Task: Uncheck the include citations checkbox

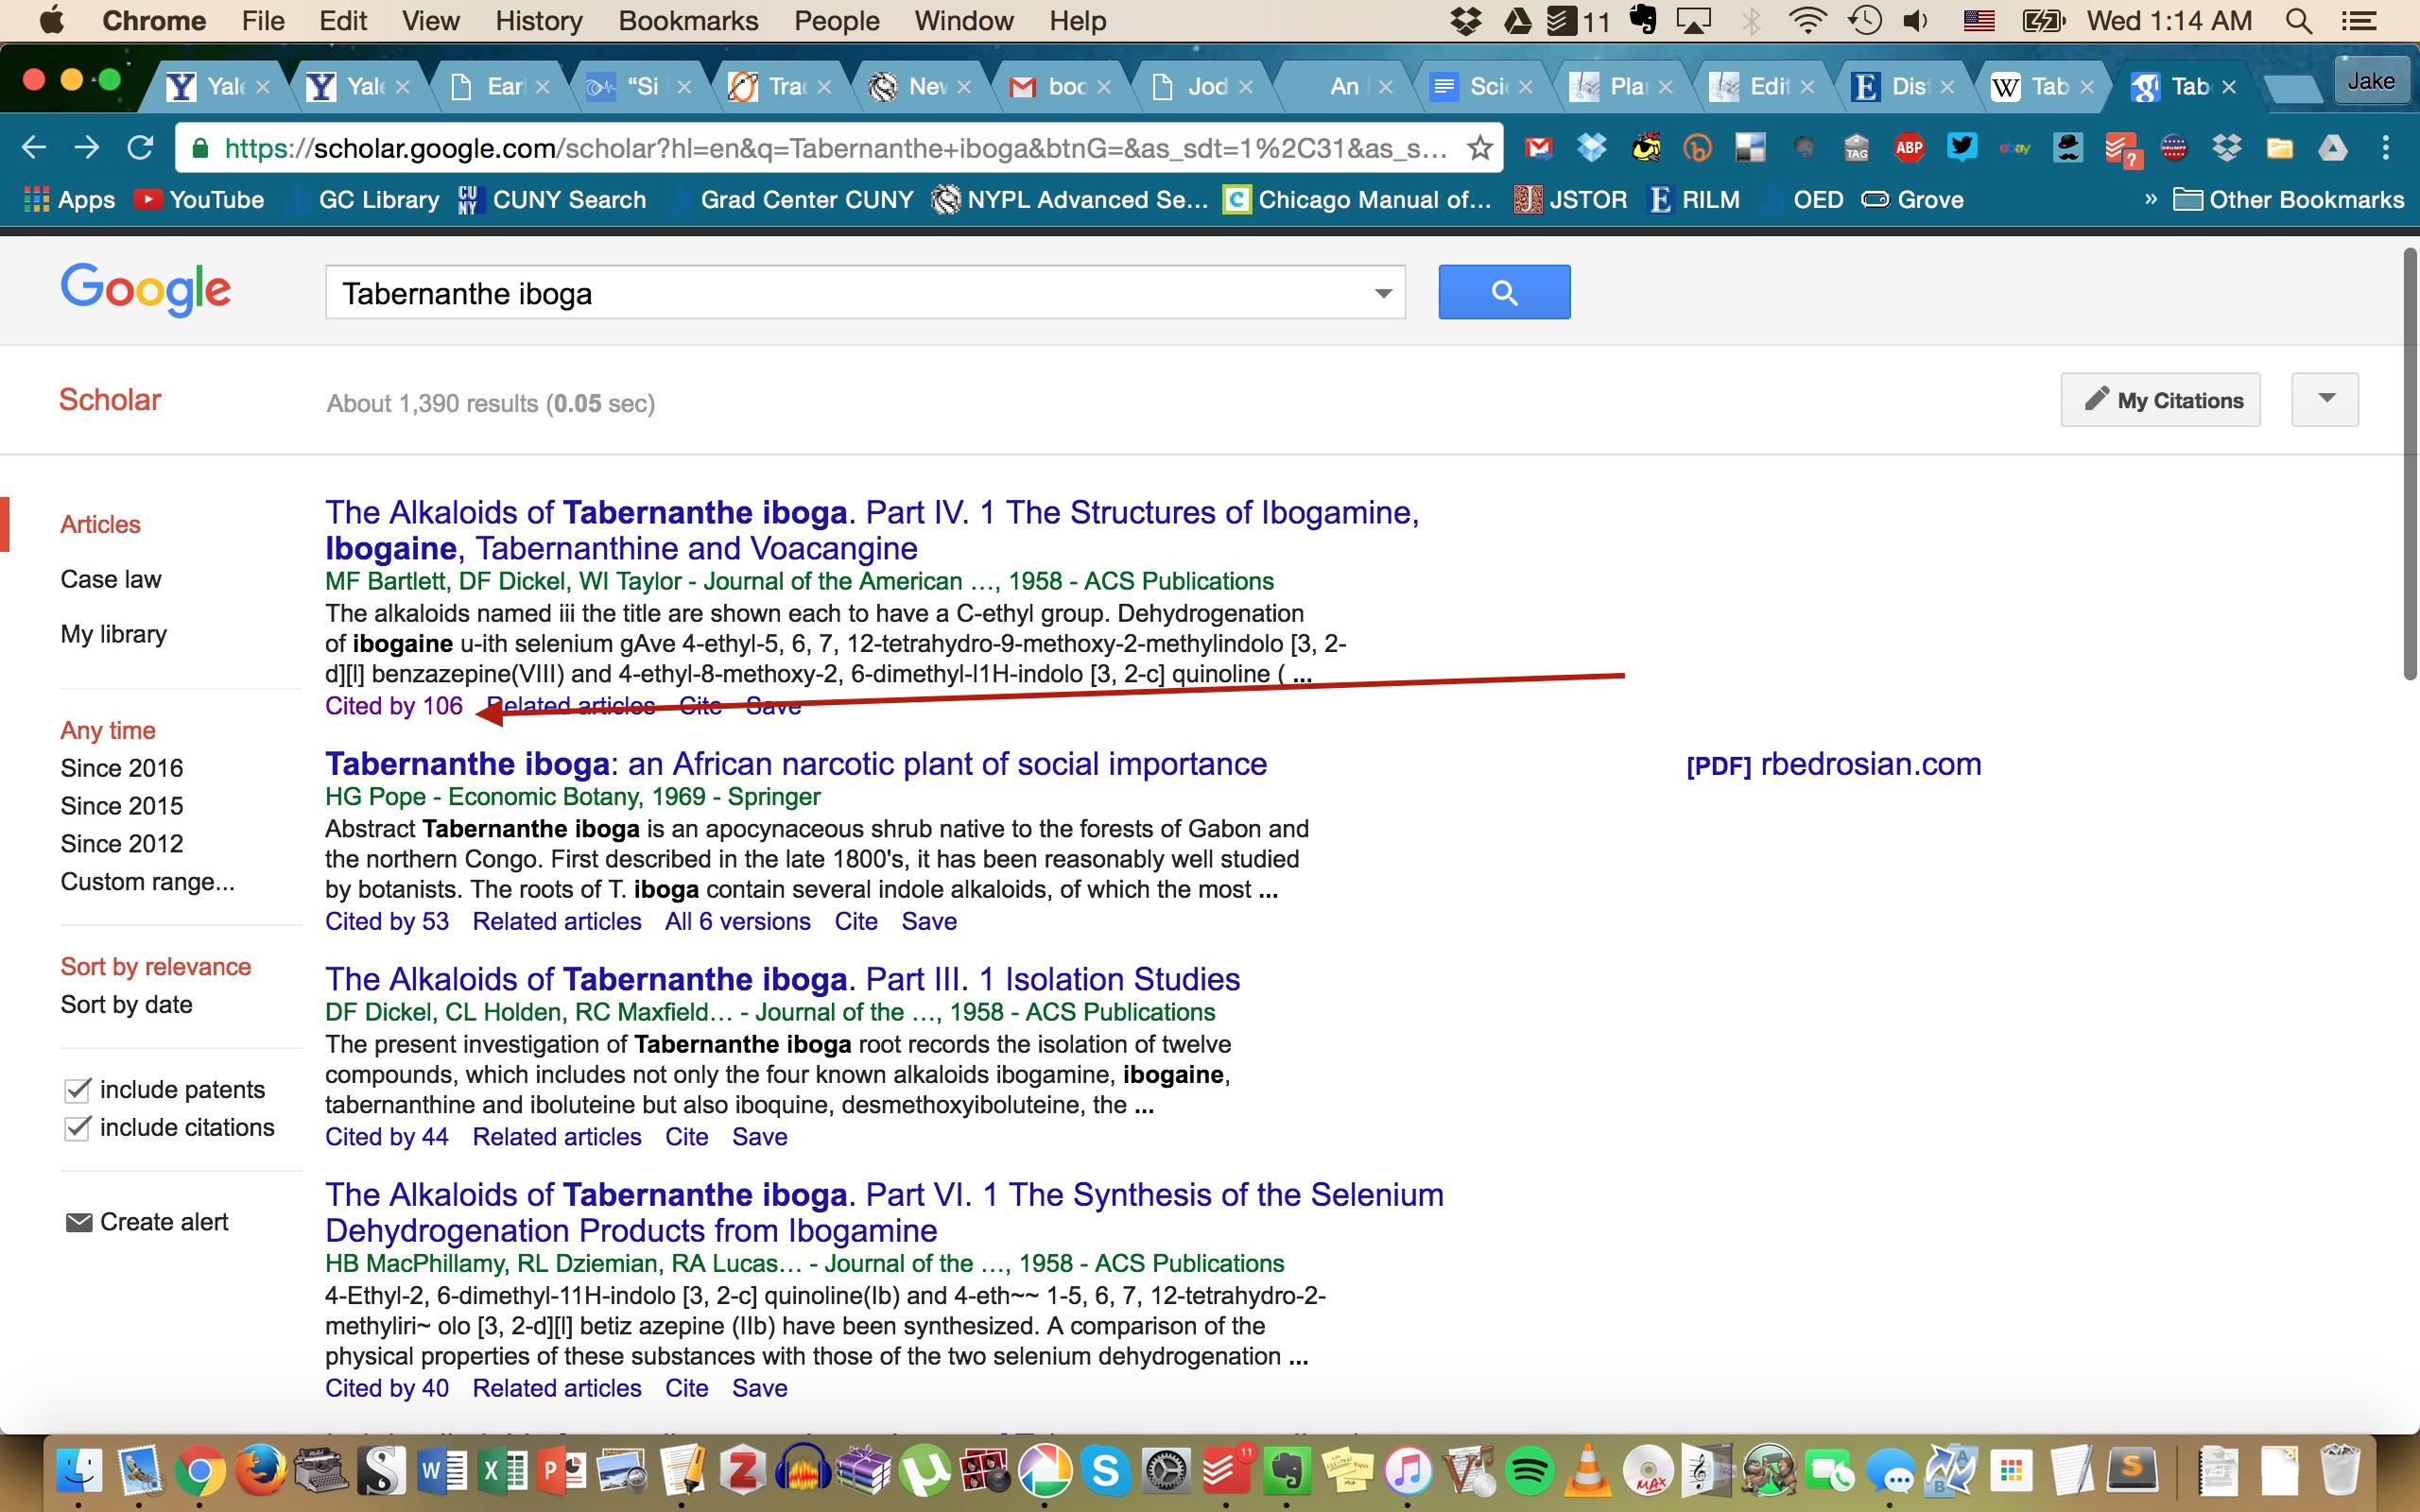Action: pos(77,1128)
